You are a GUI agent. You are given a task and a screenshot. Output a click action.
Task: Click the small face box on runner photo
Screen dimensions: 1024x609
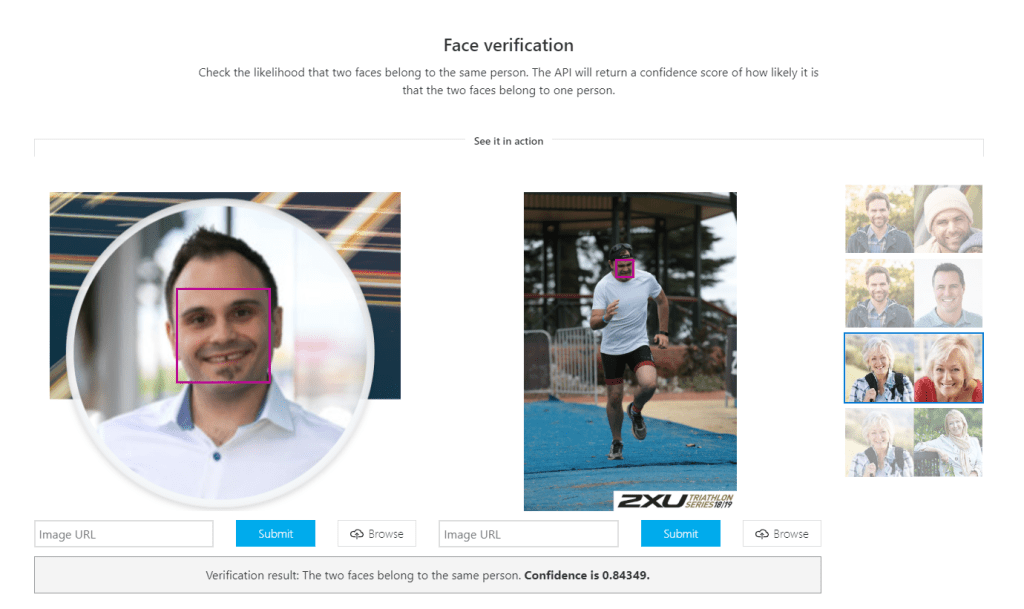tap(624, 268)
